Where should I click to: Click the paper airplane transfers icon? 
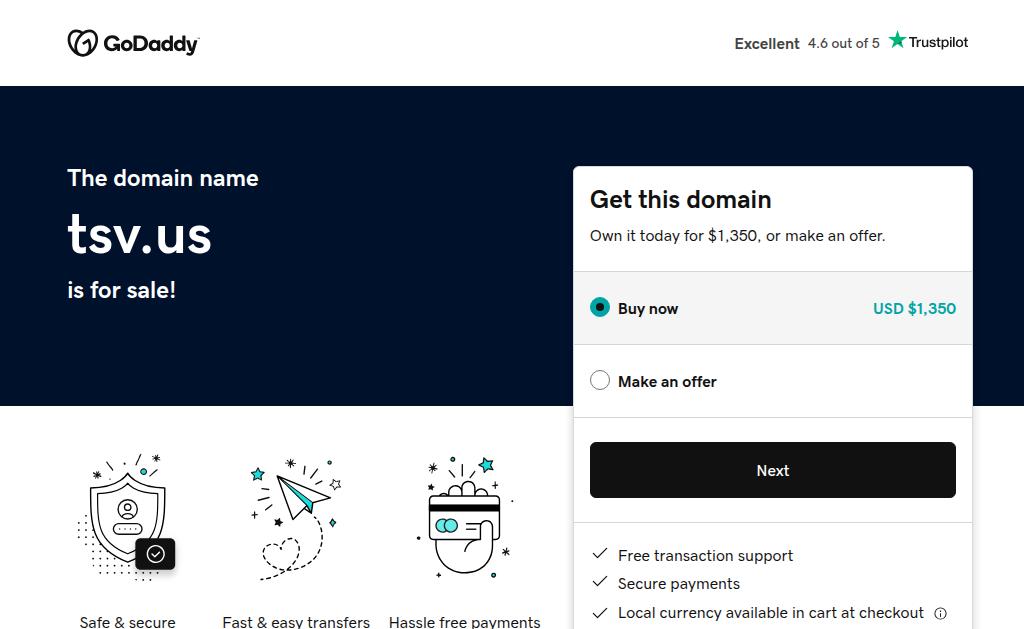click(296, 517)
